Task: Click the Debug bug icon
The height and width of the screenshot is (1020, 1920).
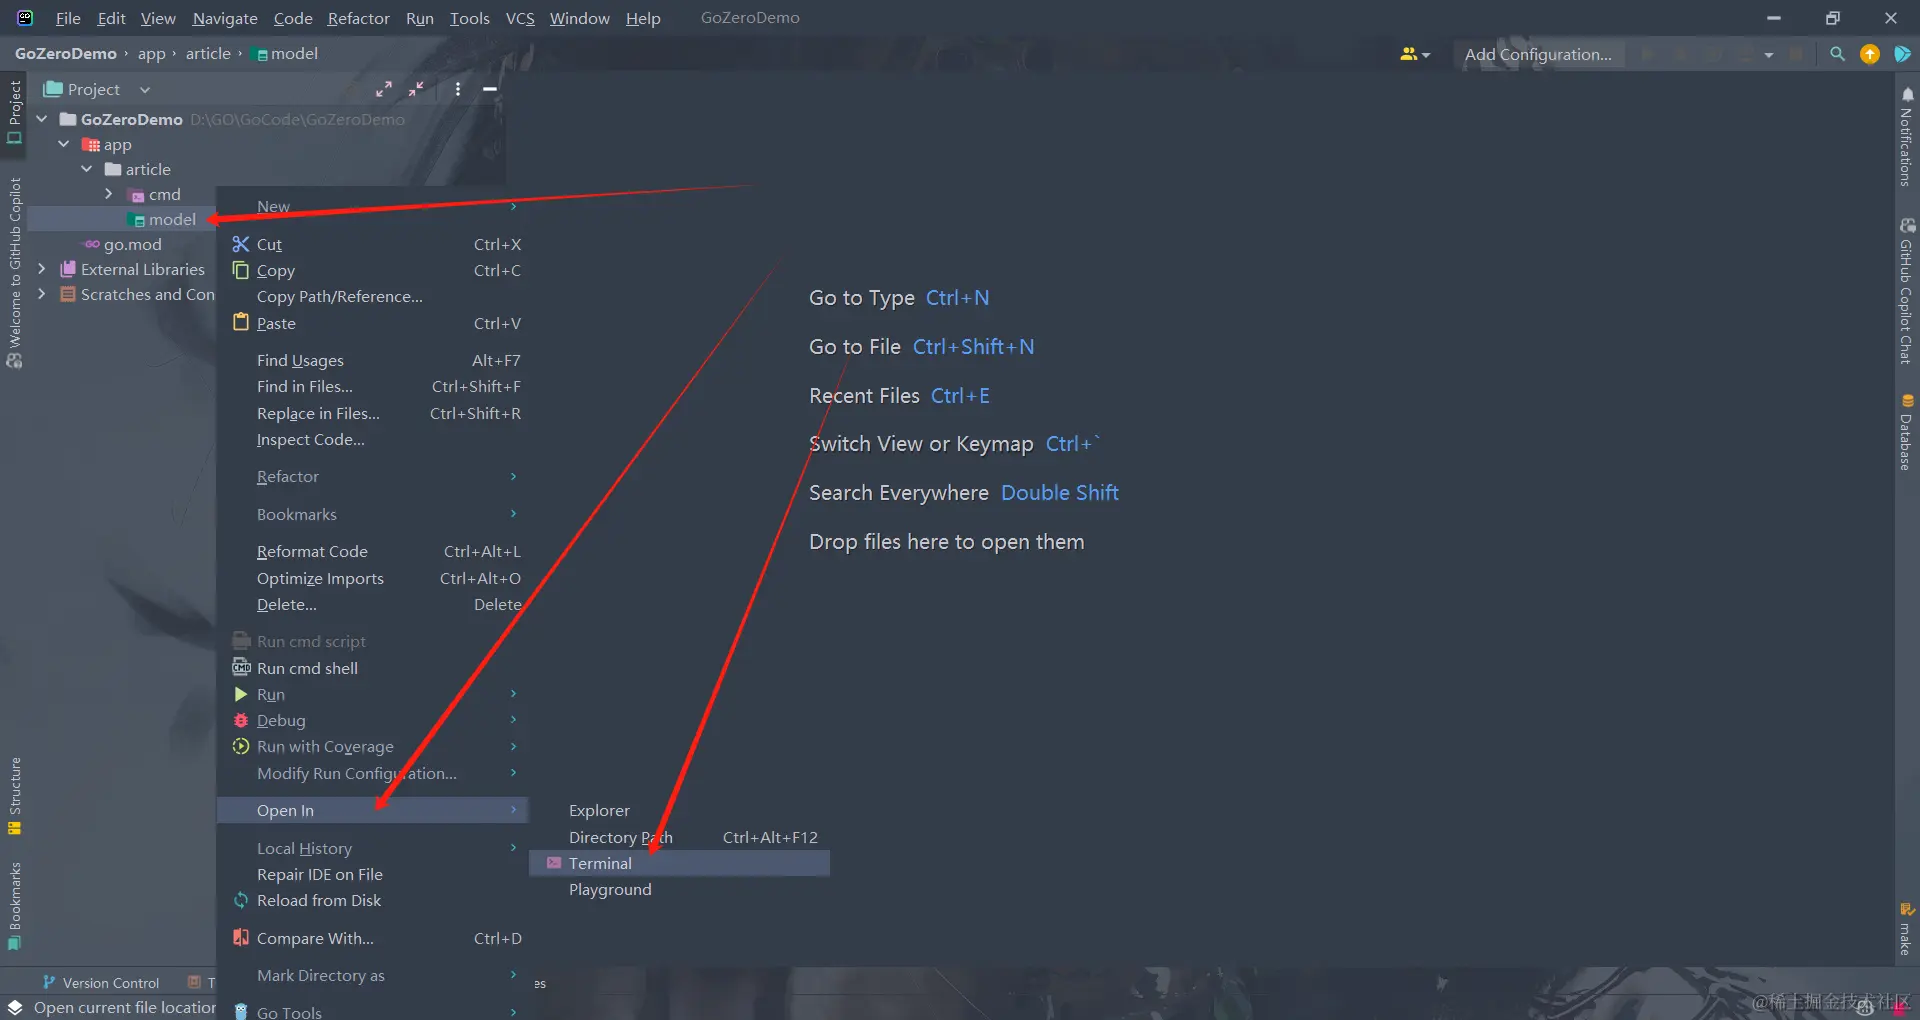Action: click(x=240, y=720)
